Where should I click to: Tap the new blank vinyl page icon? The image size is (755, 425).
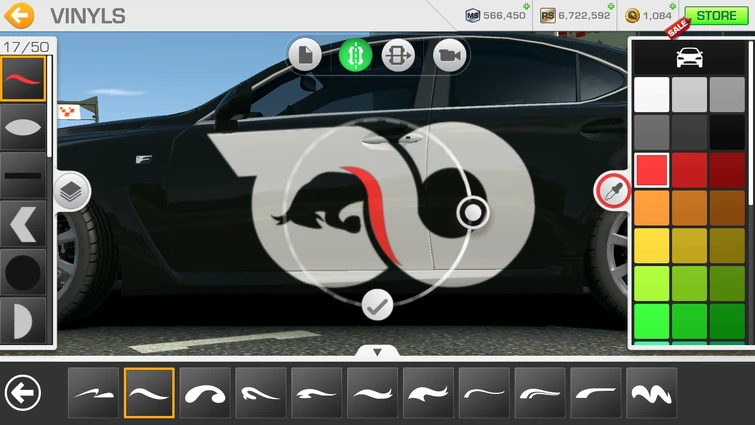pos(305,55)
